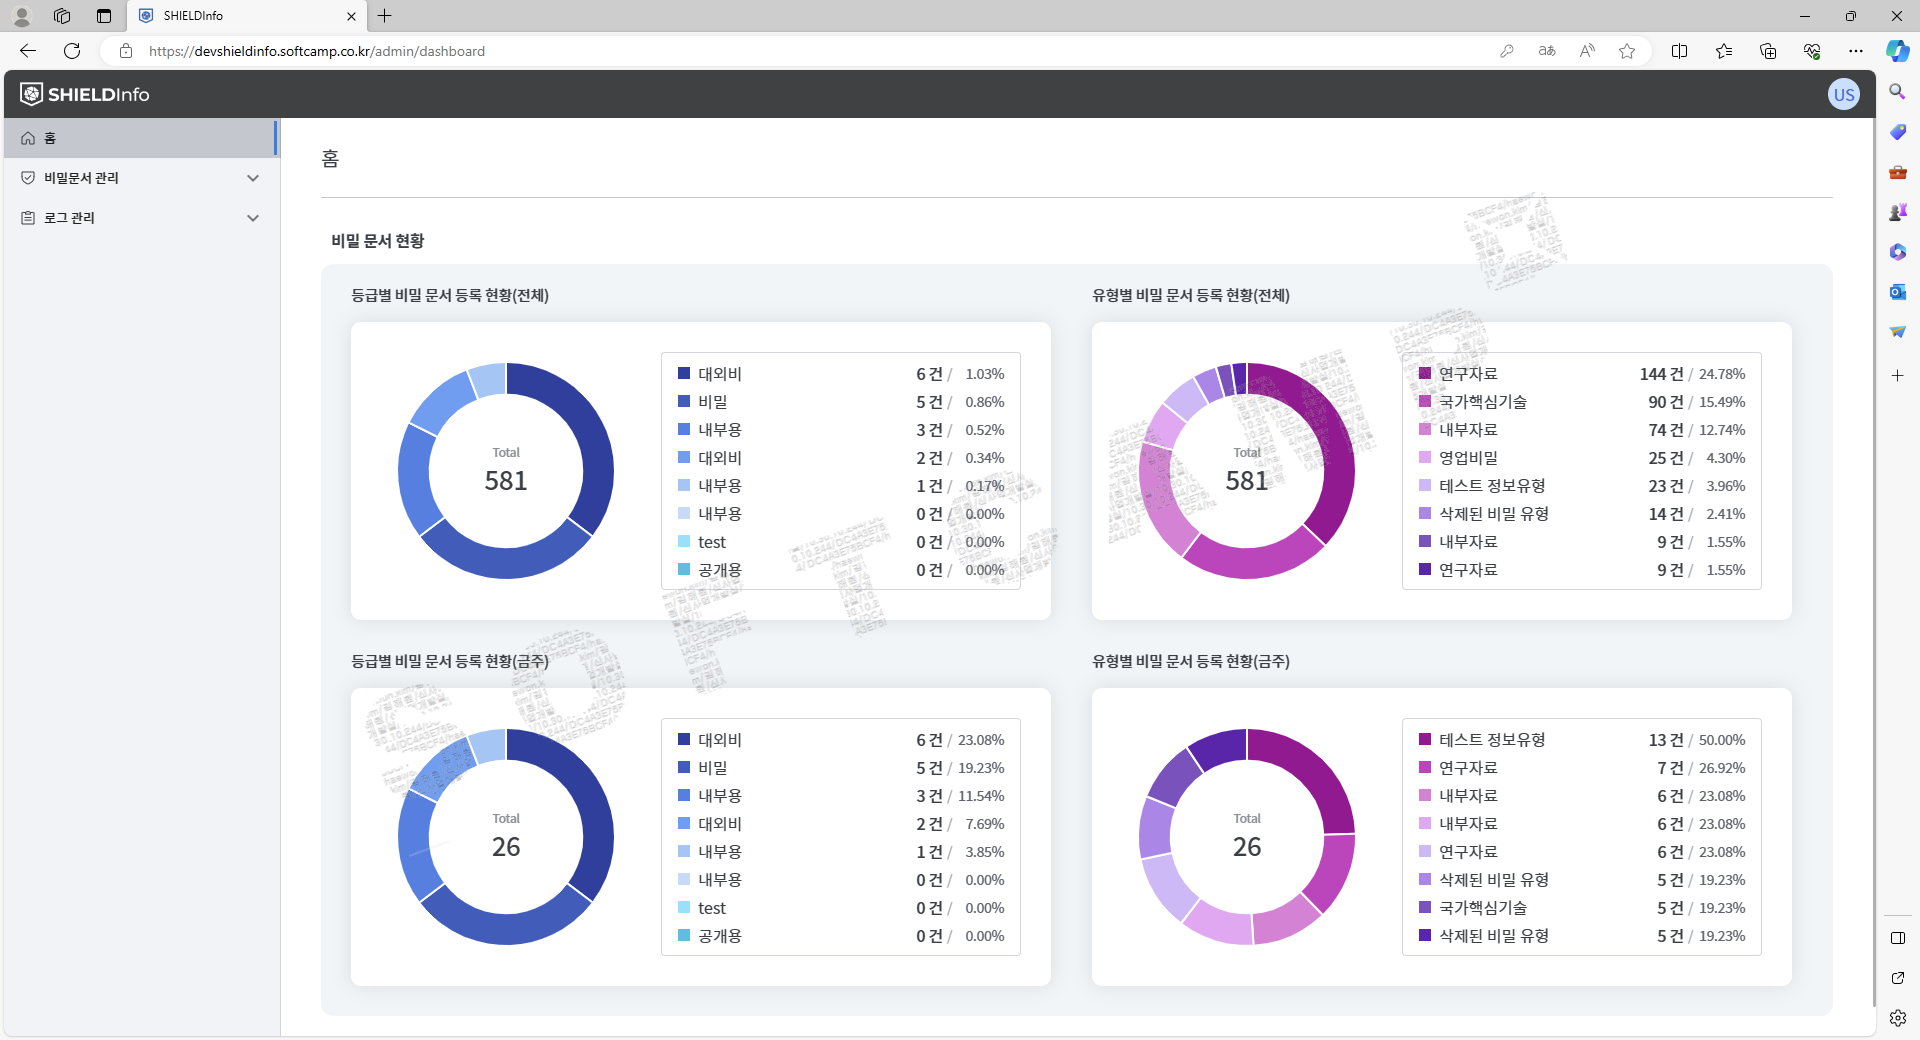This screenshot has height=1040, width=1920.
Task: Open the tab actions menu icon
Action: [104, 16]
